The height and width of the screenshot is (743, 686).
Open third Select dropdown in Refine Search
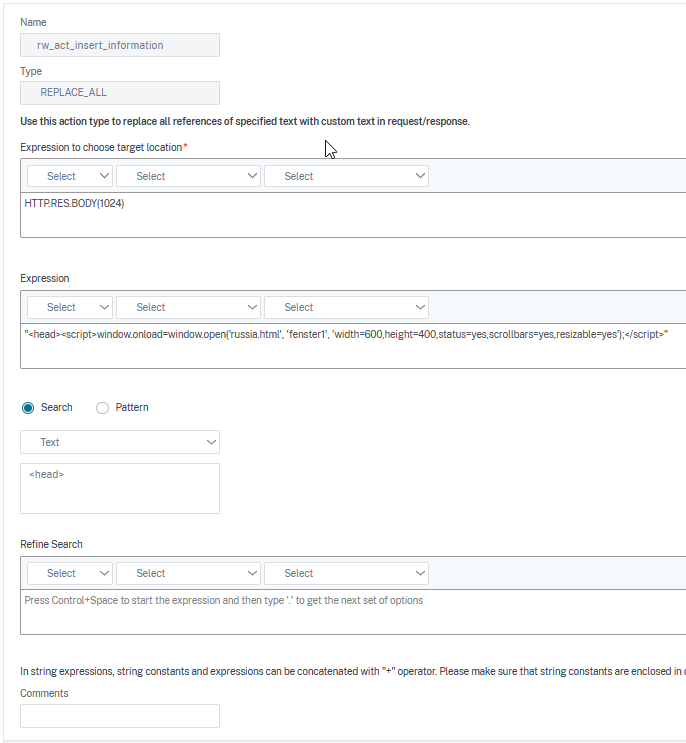[x=346, y=573]
